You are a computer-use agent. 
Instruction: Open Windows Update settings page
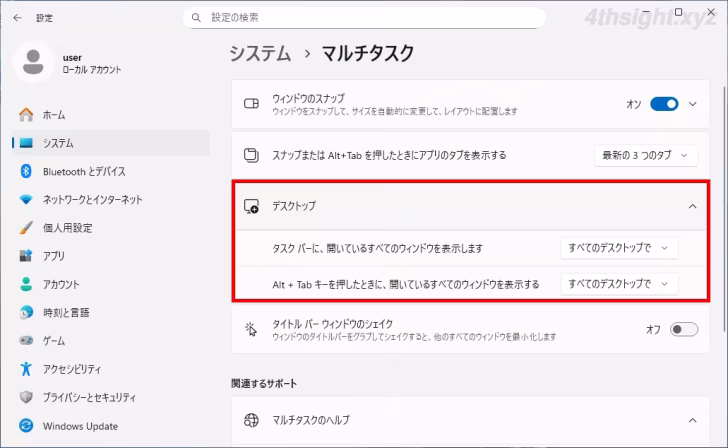coord(110,426)
